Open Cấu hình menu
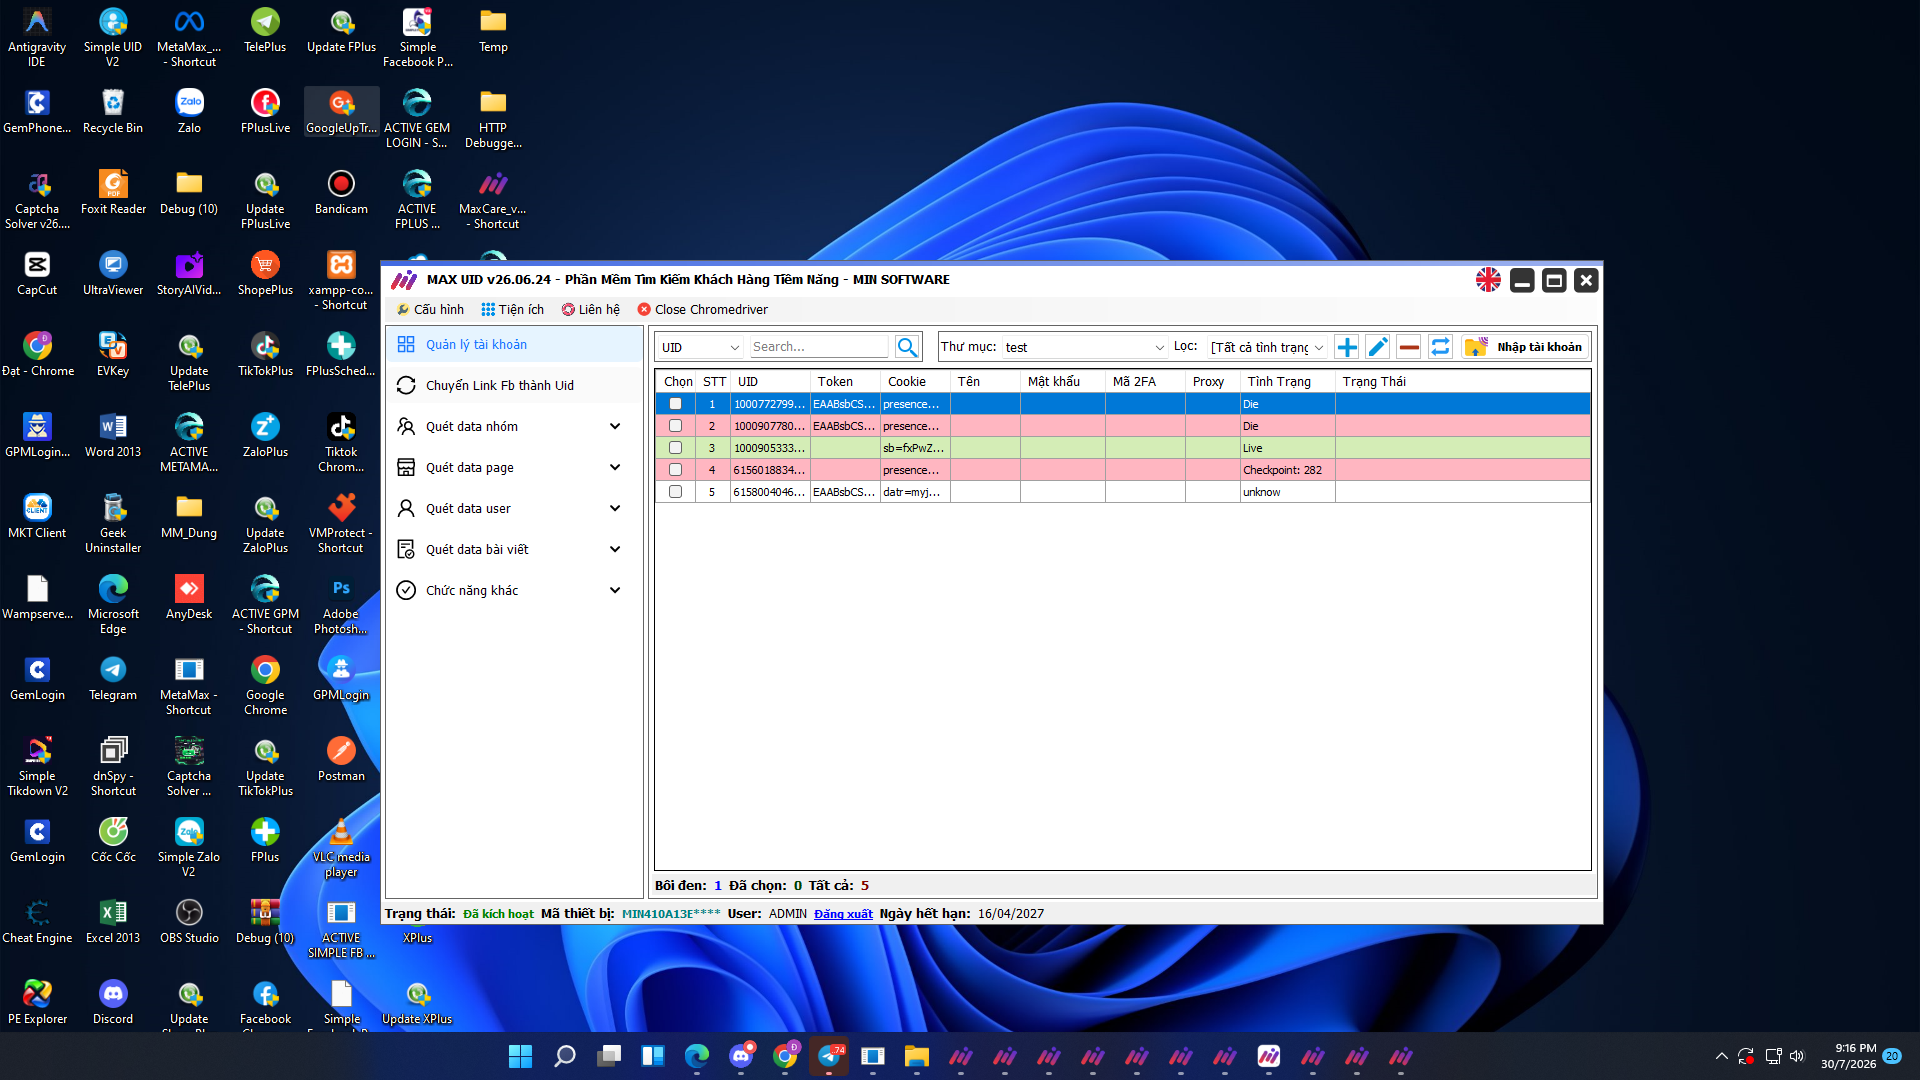This screenshot has height=1080, width=1920. point(430,309)
